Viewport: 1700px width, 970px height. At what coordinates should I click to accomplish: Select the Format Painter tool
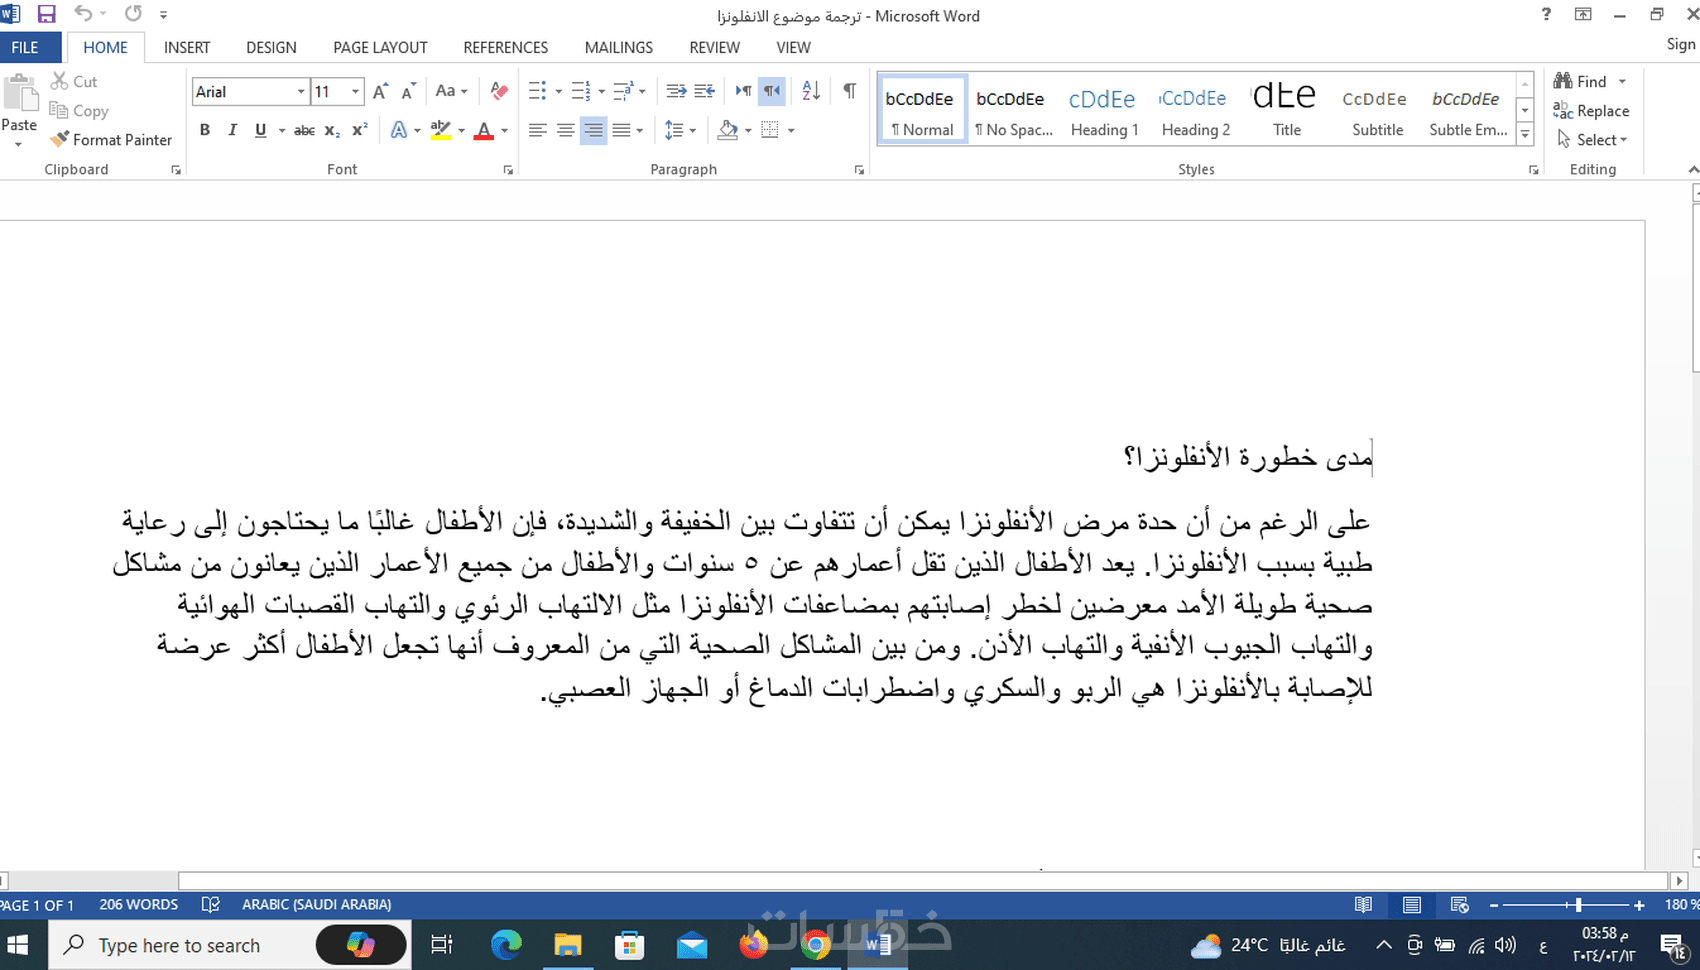pos(111,140)
